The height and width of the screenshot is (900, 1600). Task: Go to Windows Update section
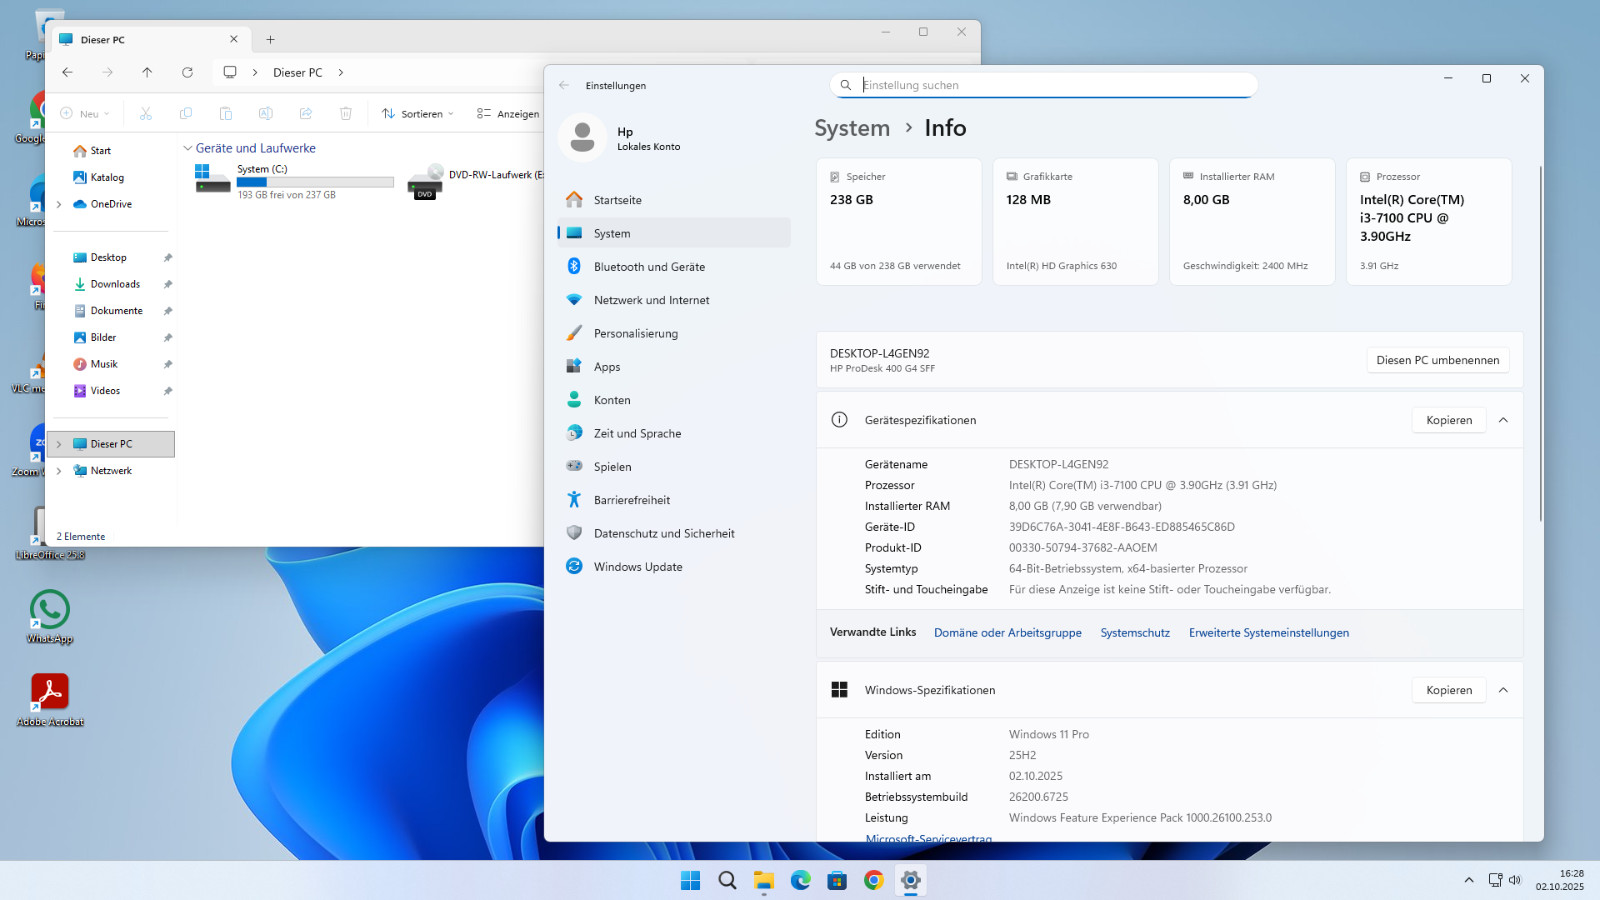coord(637,567)
